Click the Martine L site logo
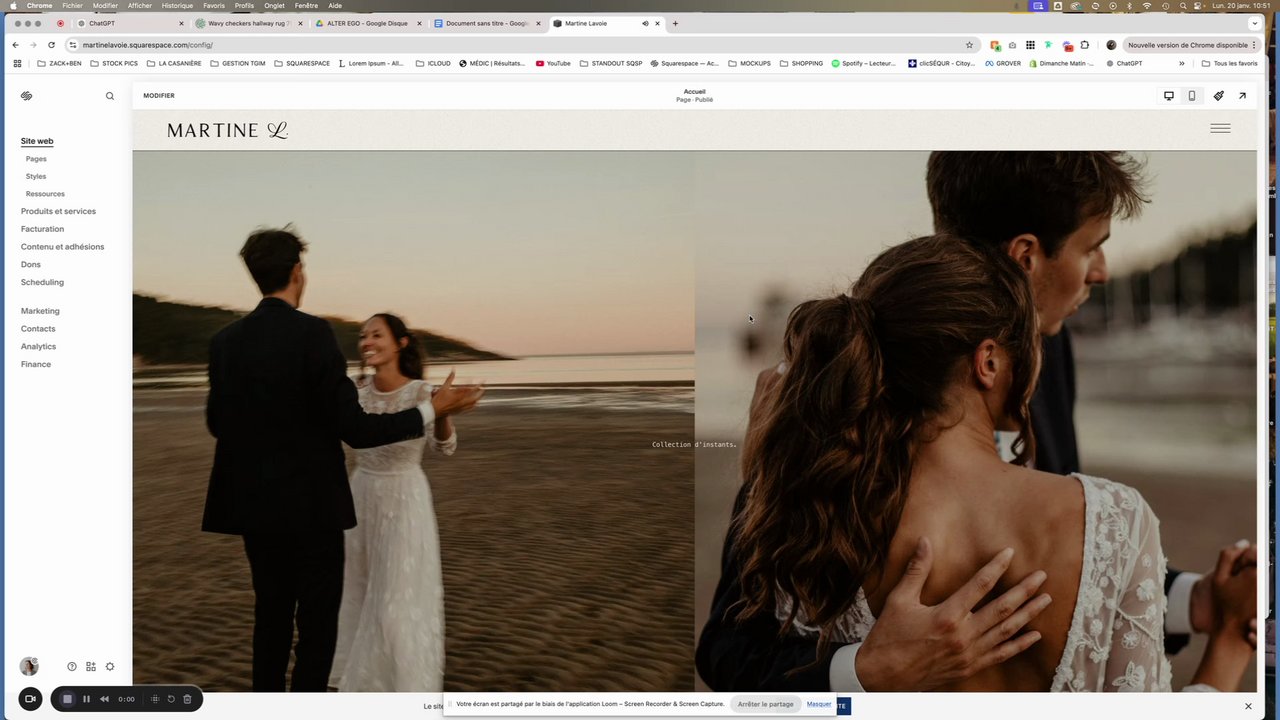The image size is (1280, 720). point(228,130)
